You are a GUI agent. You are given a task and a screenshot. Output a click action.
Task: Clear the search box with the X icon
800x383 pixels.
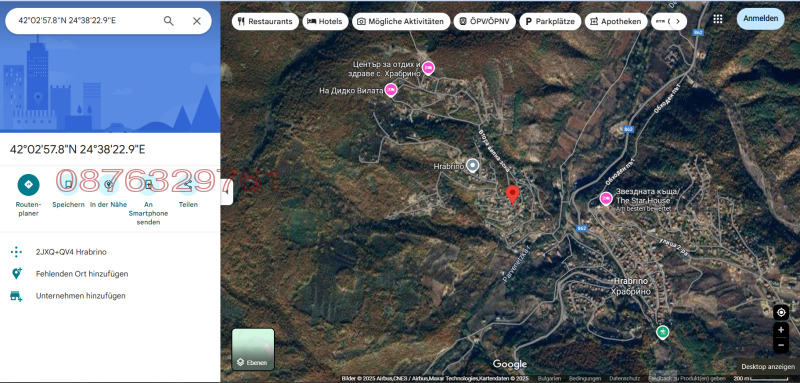[197, 21]
